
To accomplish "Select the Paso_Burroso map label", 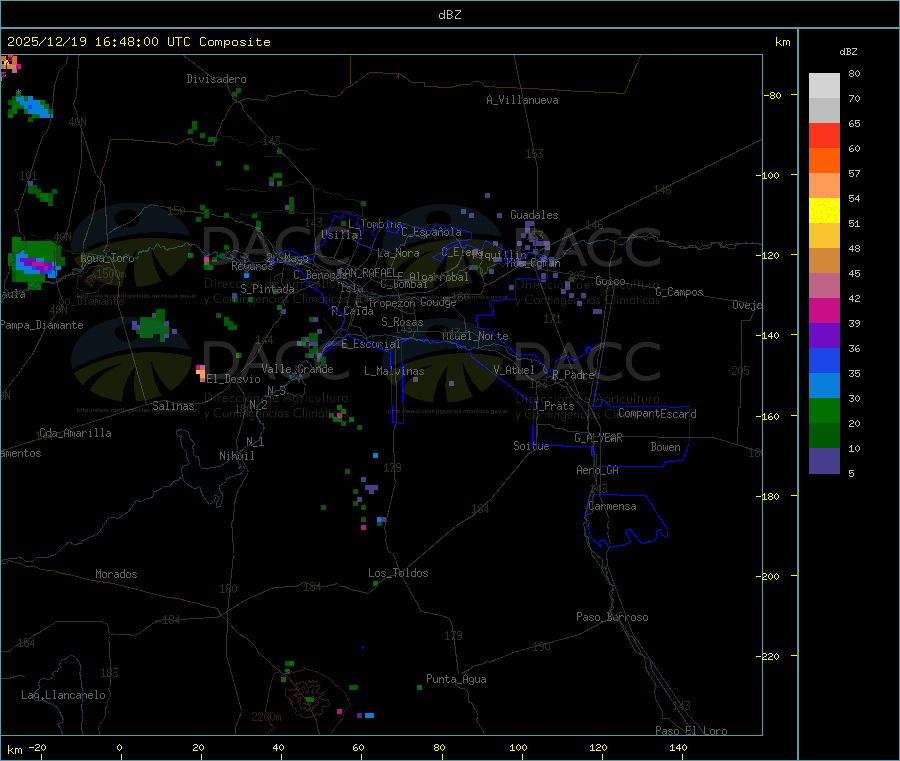I will click(x=612, y=617).
